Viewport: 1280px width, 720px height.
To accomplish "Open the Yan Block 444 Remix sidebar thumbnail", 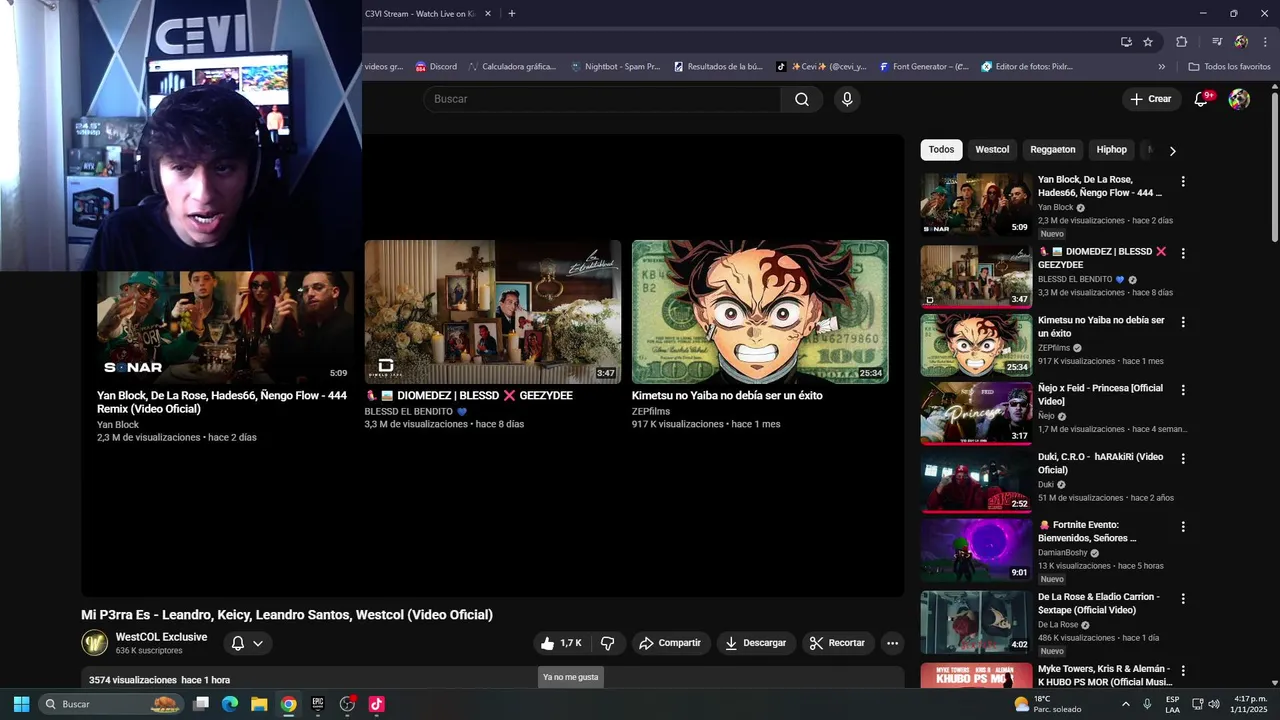I will pos(976,205).
